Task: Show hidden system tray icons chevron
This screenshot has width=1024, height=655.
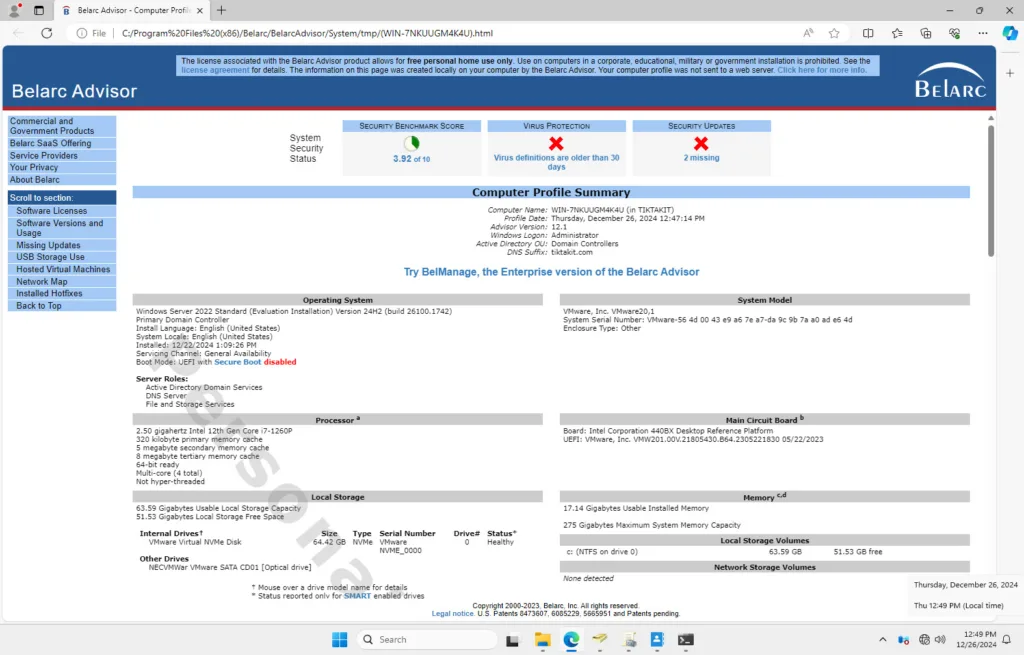Action: coord(882,639)
